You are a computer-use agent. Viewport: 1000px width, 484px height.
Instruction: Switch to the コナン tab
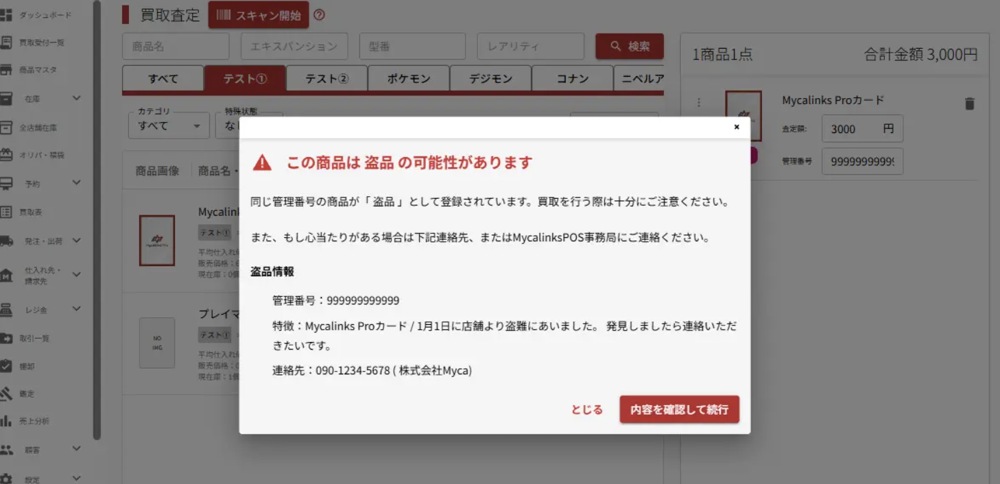(x=572, y=79)
